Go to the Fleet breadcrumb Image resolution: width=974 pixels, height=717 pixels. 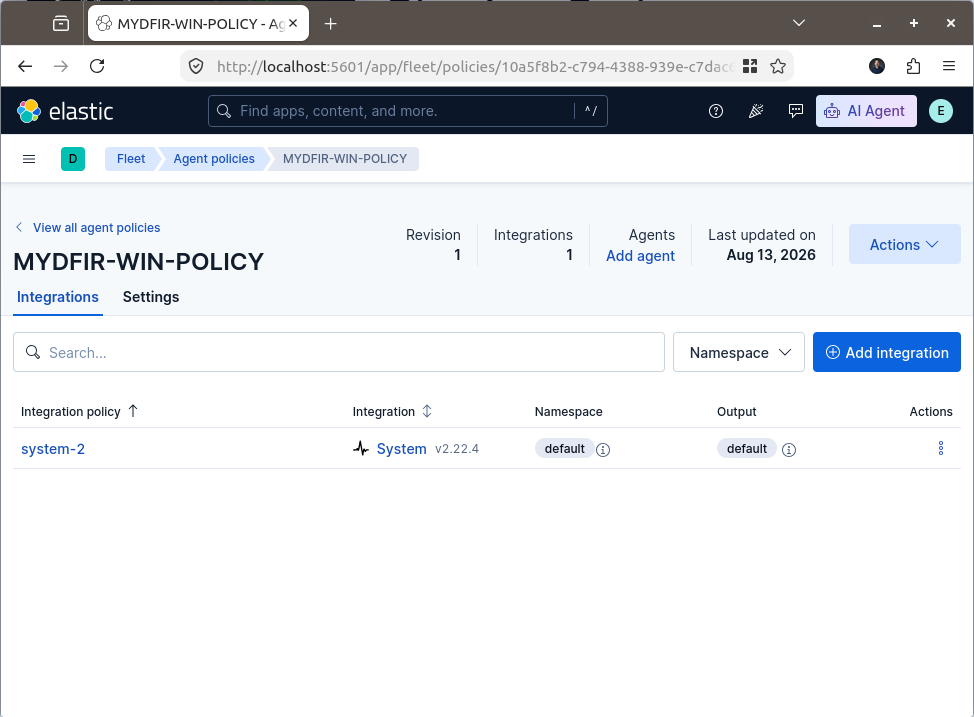[130, 159]
